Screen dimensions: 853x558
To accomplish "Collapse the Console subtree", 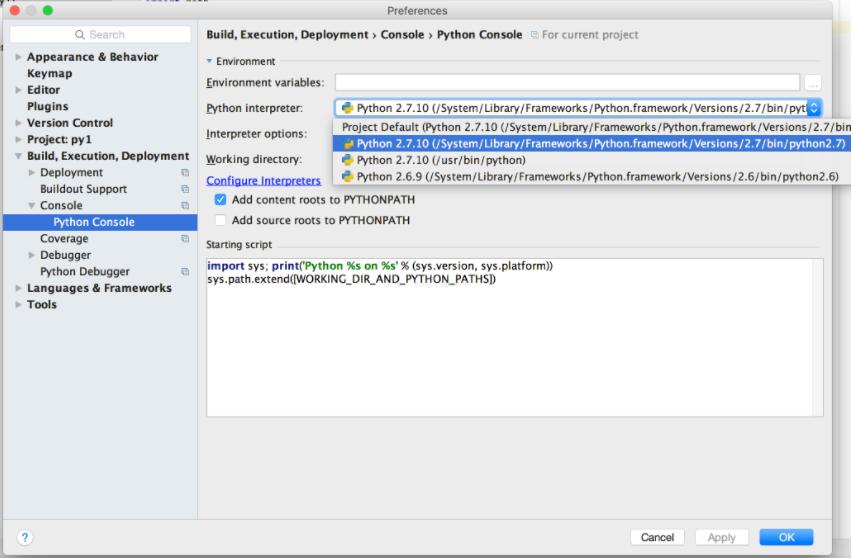I will point(32,206).
